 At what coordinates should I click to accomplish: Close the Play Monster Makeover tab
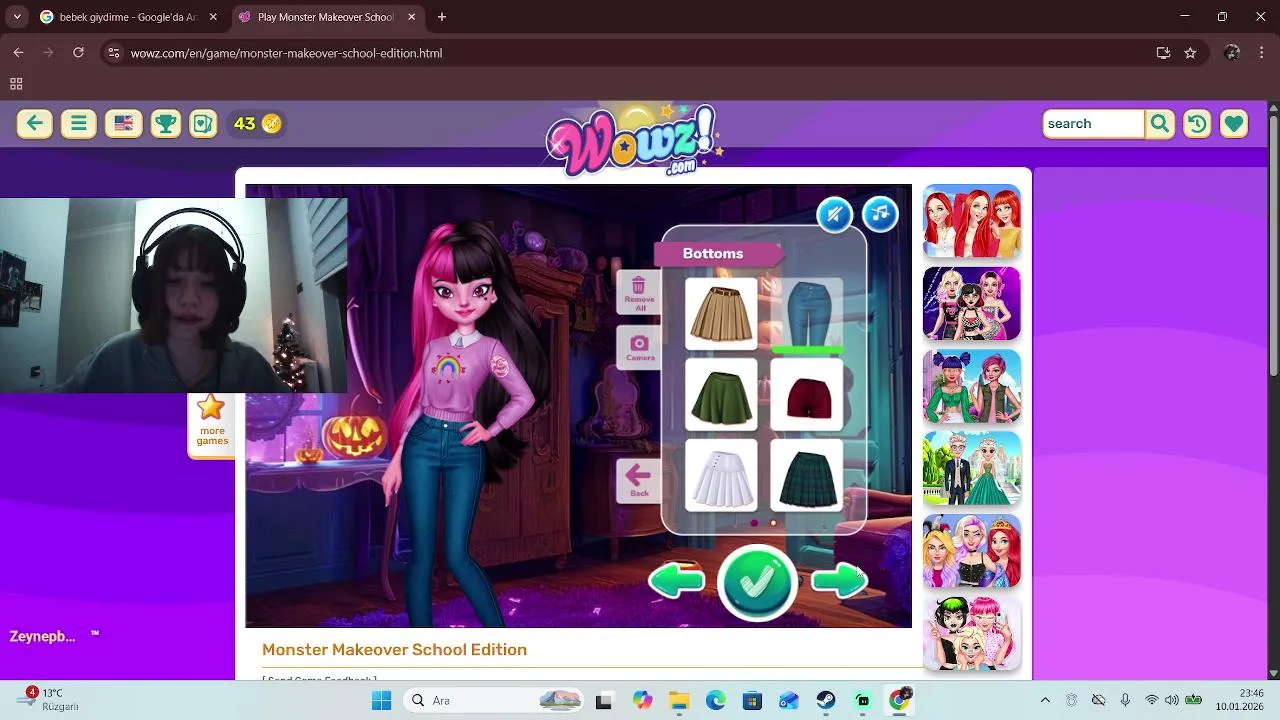click(x=411, y=17)
